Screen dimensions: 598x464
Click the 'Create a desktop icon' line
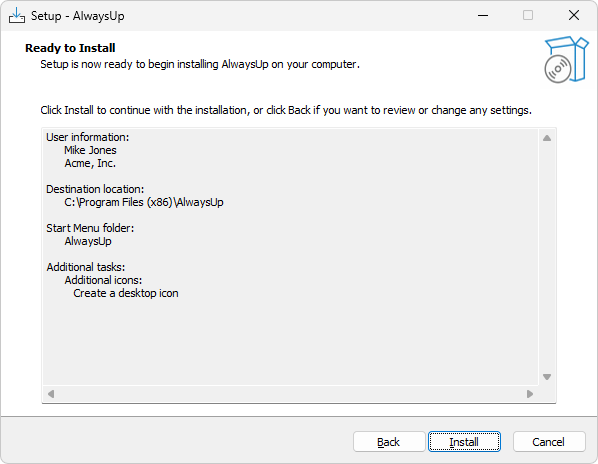coord(126,293)
